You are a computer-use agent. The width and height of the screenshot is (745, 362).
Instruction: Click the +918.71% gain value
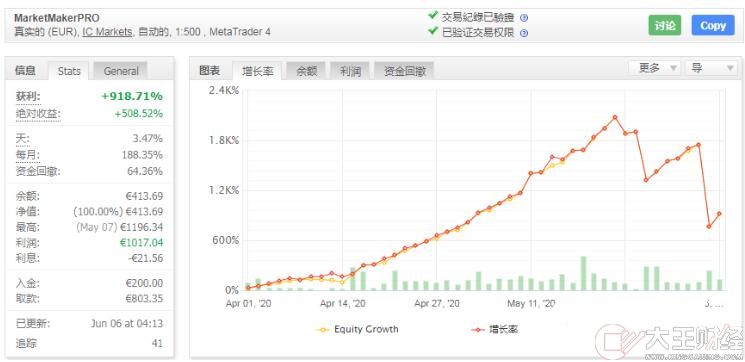(x=132, y=96)
